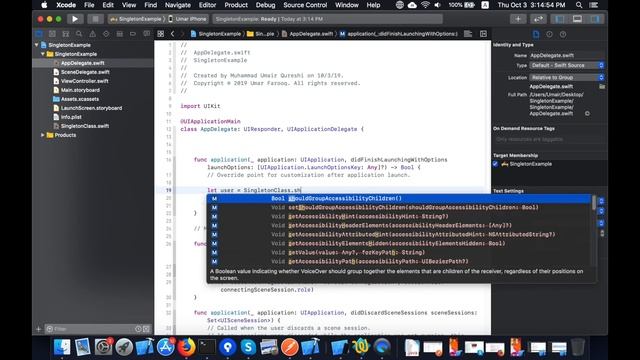This screenshot has width=640, height=360.
Task: Toggle the Navigator panel visibility
Action: point(560,19)
